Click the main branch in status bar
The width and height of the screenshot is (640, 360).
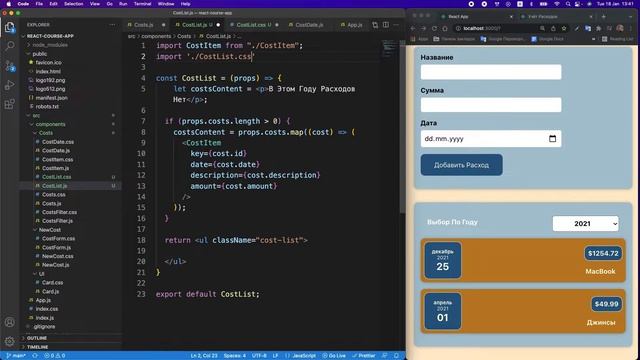[16, 356]
